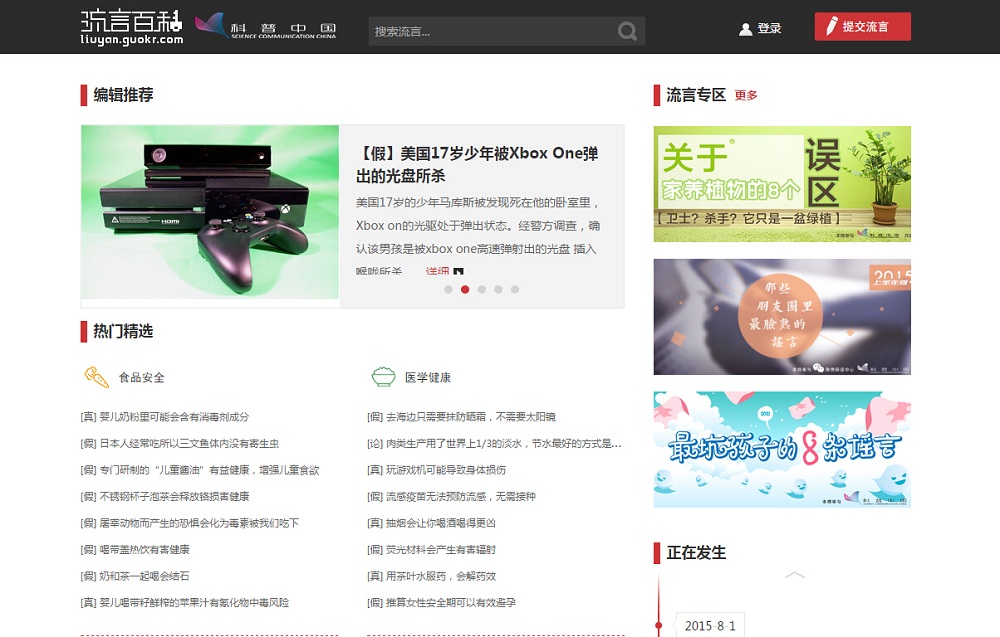The image size is (1000, 637).
Task: Open the 医学健康 category heading
Action: coord(428,377)
